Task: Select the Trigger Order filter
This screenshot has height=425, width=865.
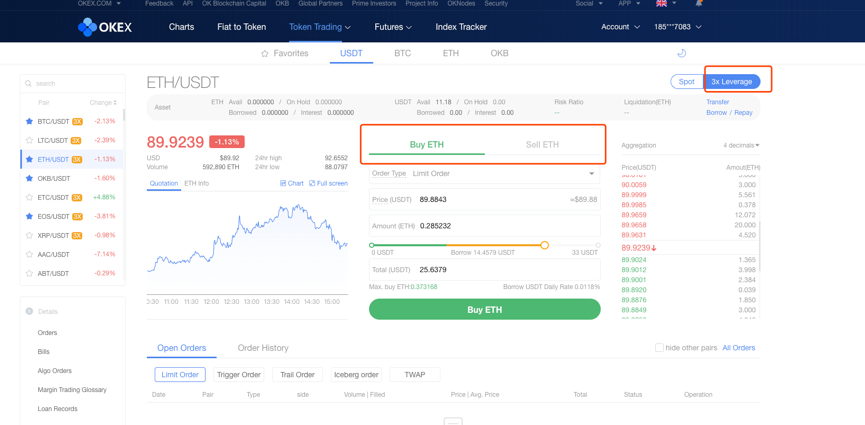Action: (x=239, y=375)
